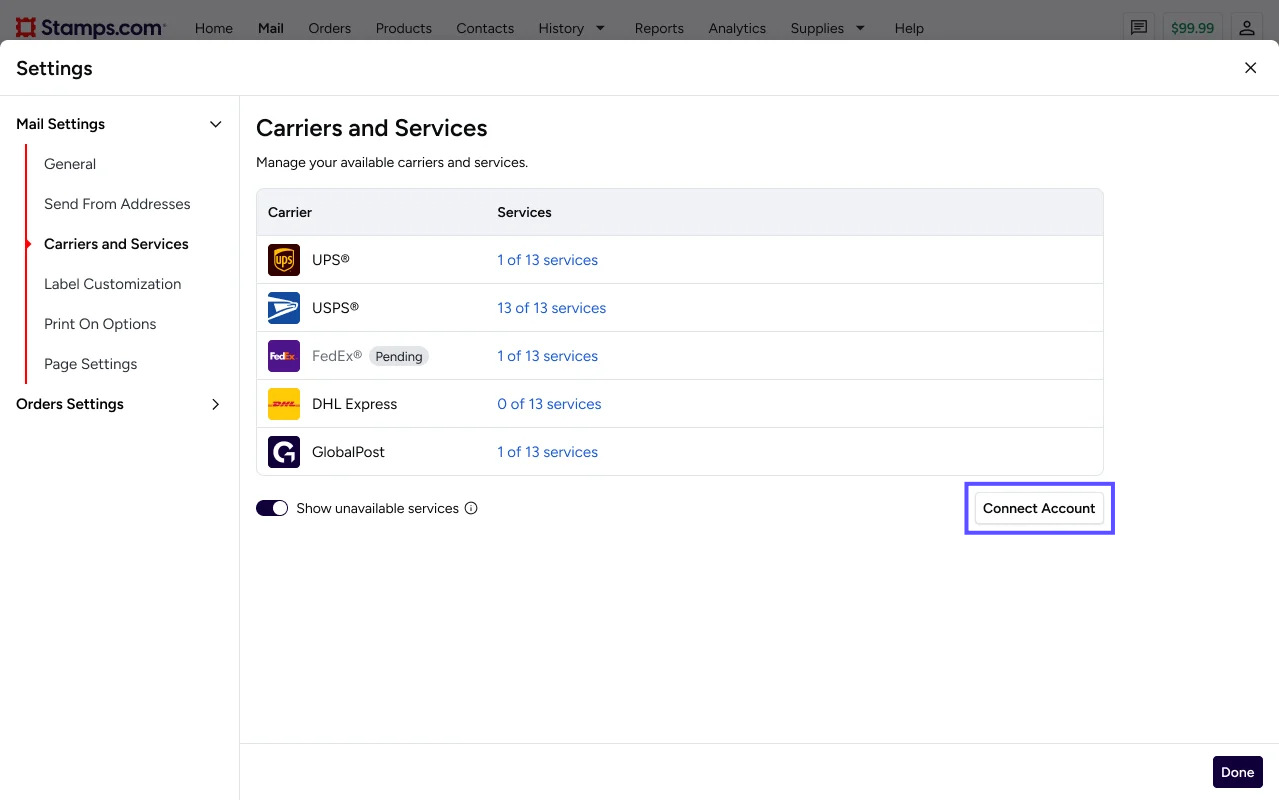Click the Services column header
1279x800 pixels.
524,212
